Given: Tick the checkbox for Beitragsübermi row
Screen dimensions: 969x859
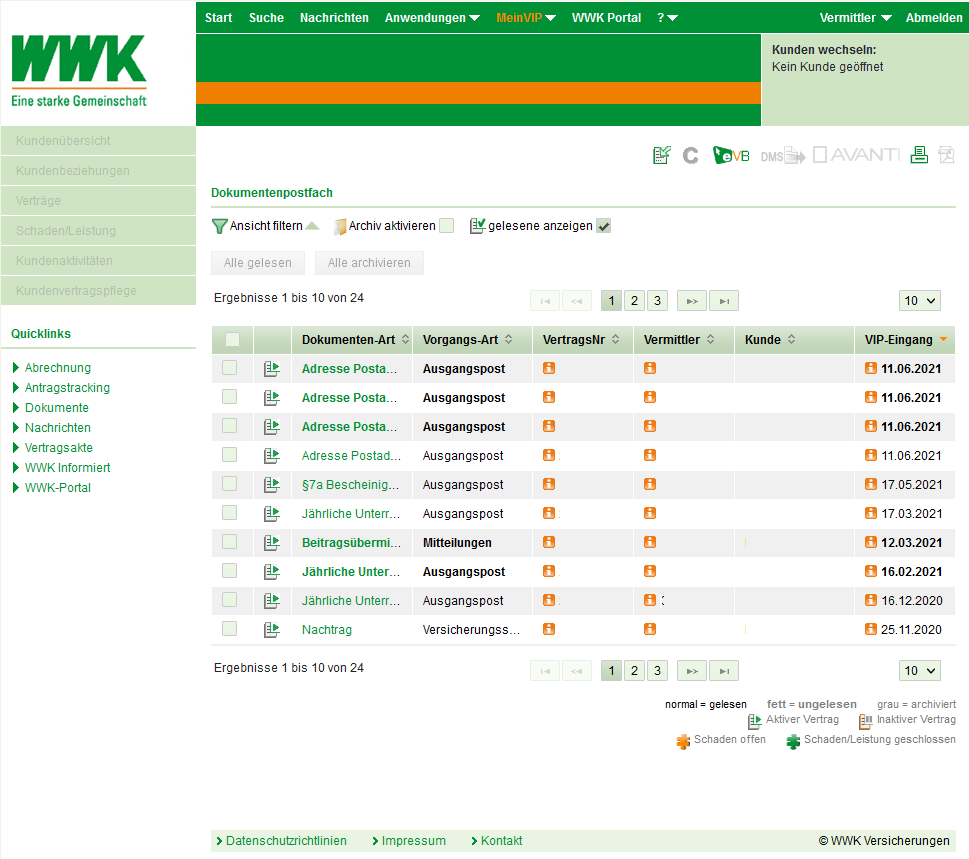Looking at the screenshot, I should point(229,542).
